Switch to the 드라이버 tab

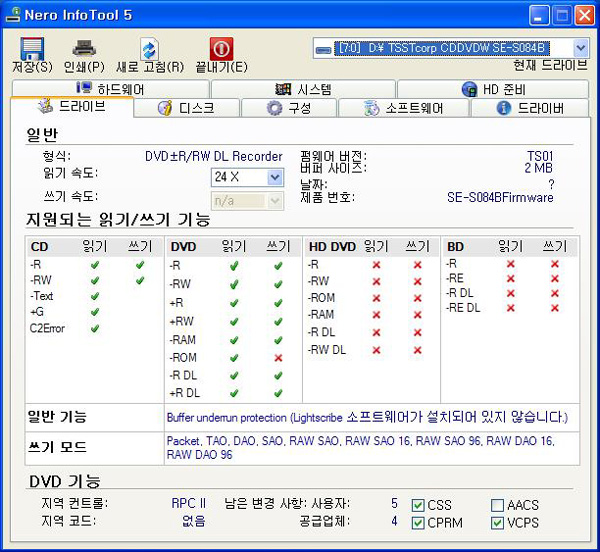click(530, 108)
